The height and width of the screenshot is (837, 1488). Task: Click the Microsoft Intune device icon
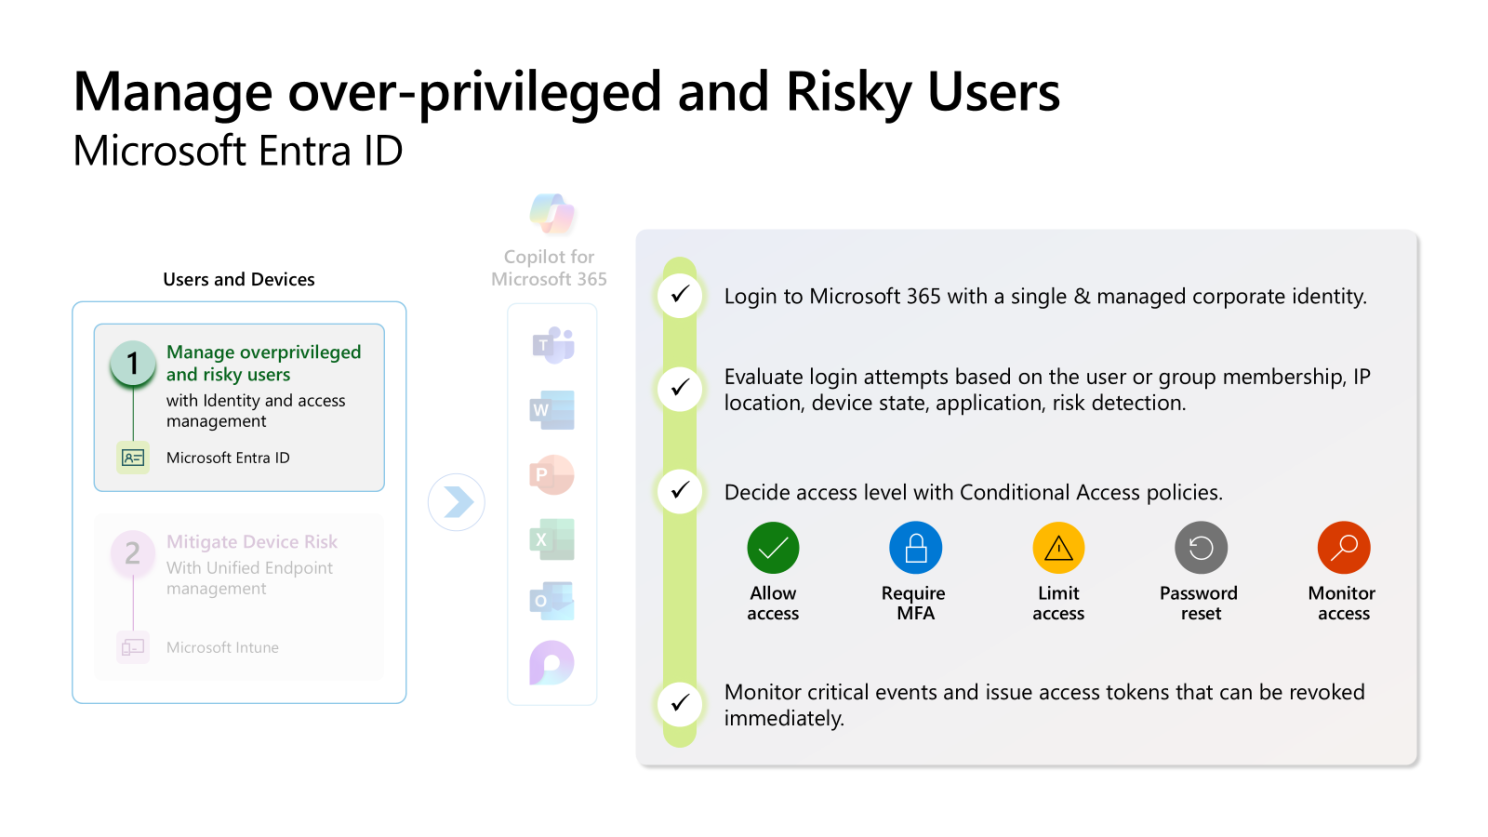131,647
